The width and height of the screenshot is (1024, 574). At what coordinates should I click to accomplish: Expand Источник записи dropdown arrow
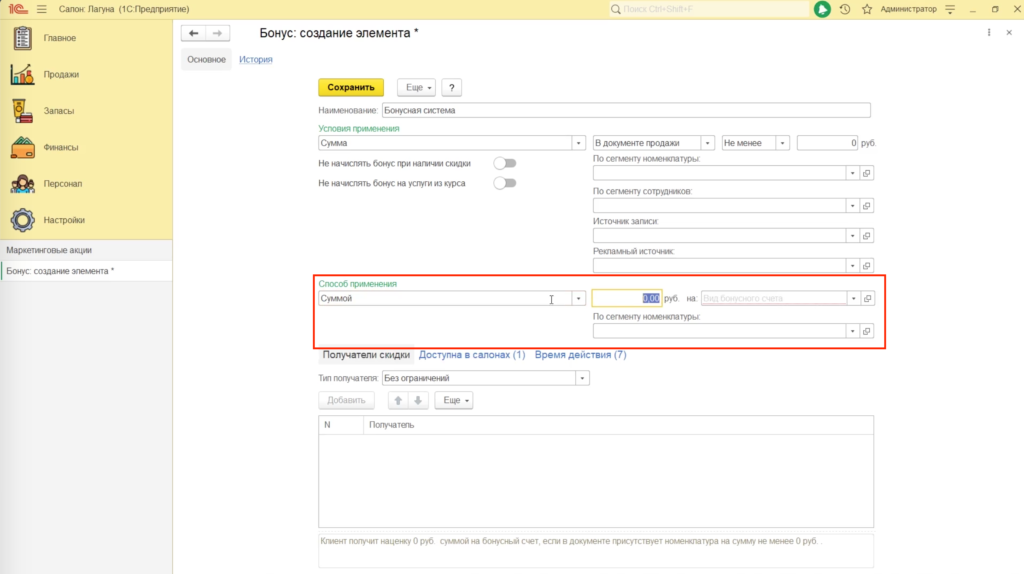852,236
